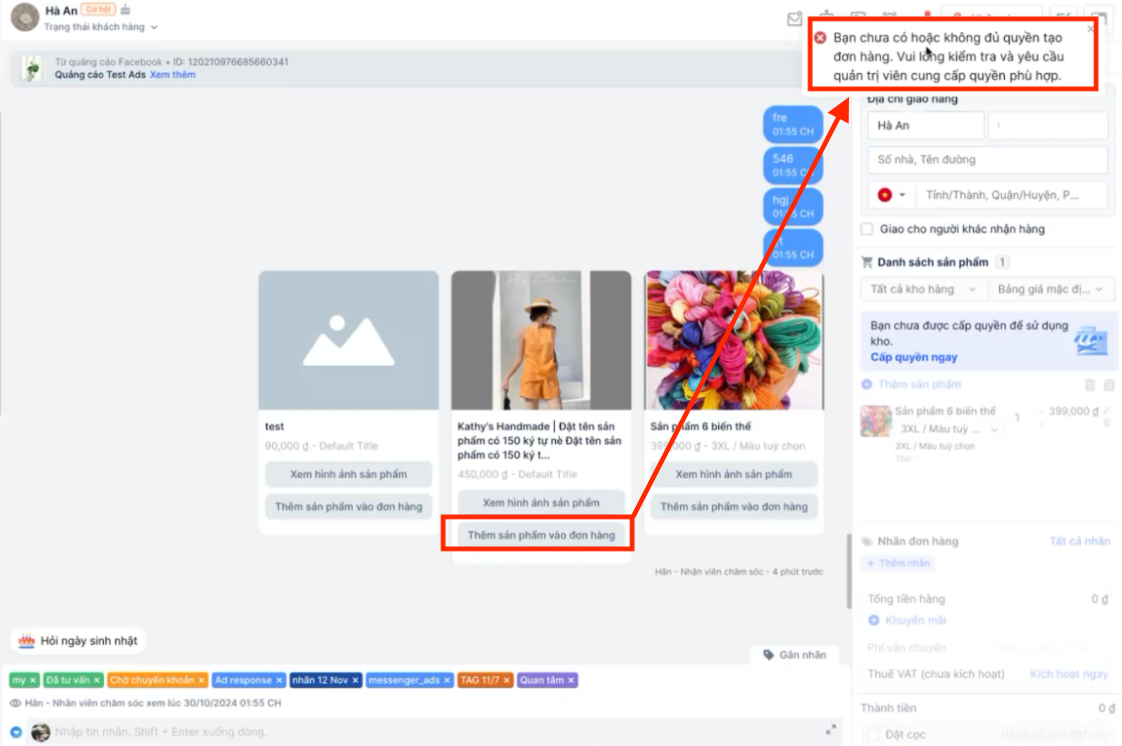The width and height of the screenshot is (1122, 746).
Task: Click 'Xem thêm' link in ad banner
Action: (172, 74)
